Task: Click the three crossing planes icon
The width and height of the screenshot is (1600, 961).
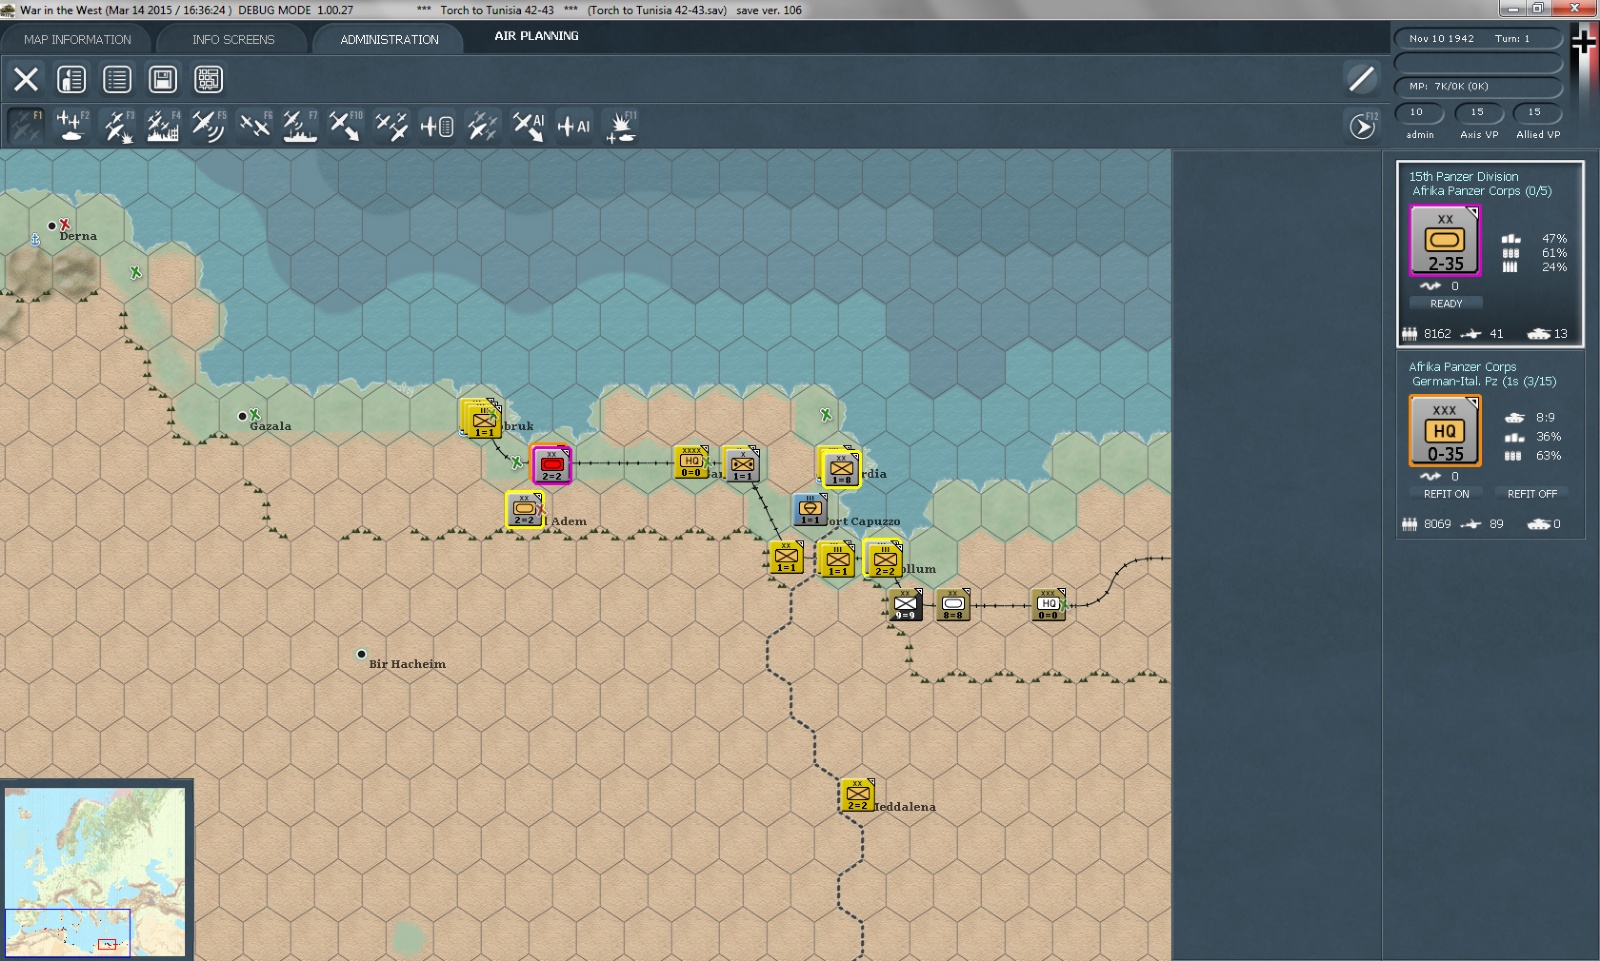Action: (391, 126)
